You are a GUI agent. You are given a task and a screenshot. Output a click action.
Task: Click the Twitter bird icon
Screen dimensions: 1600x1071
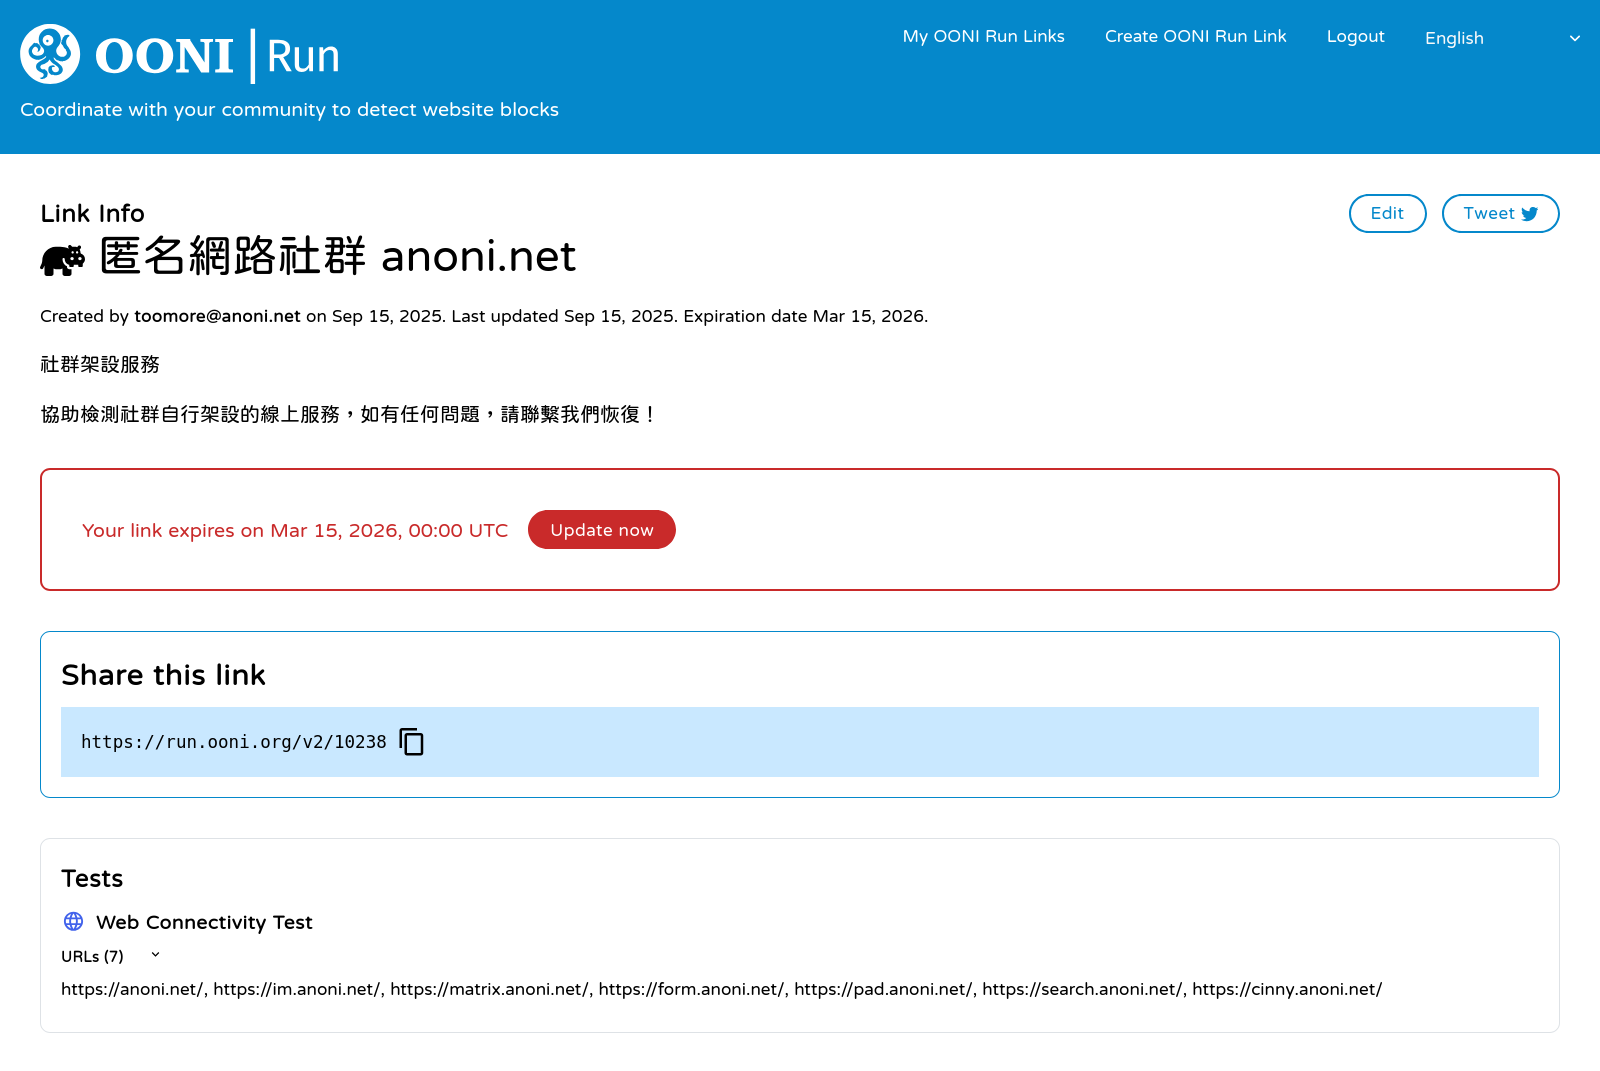(x=1529, y=214)
